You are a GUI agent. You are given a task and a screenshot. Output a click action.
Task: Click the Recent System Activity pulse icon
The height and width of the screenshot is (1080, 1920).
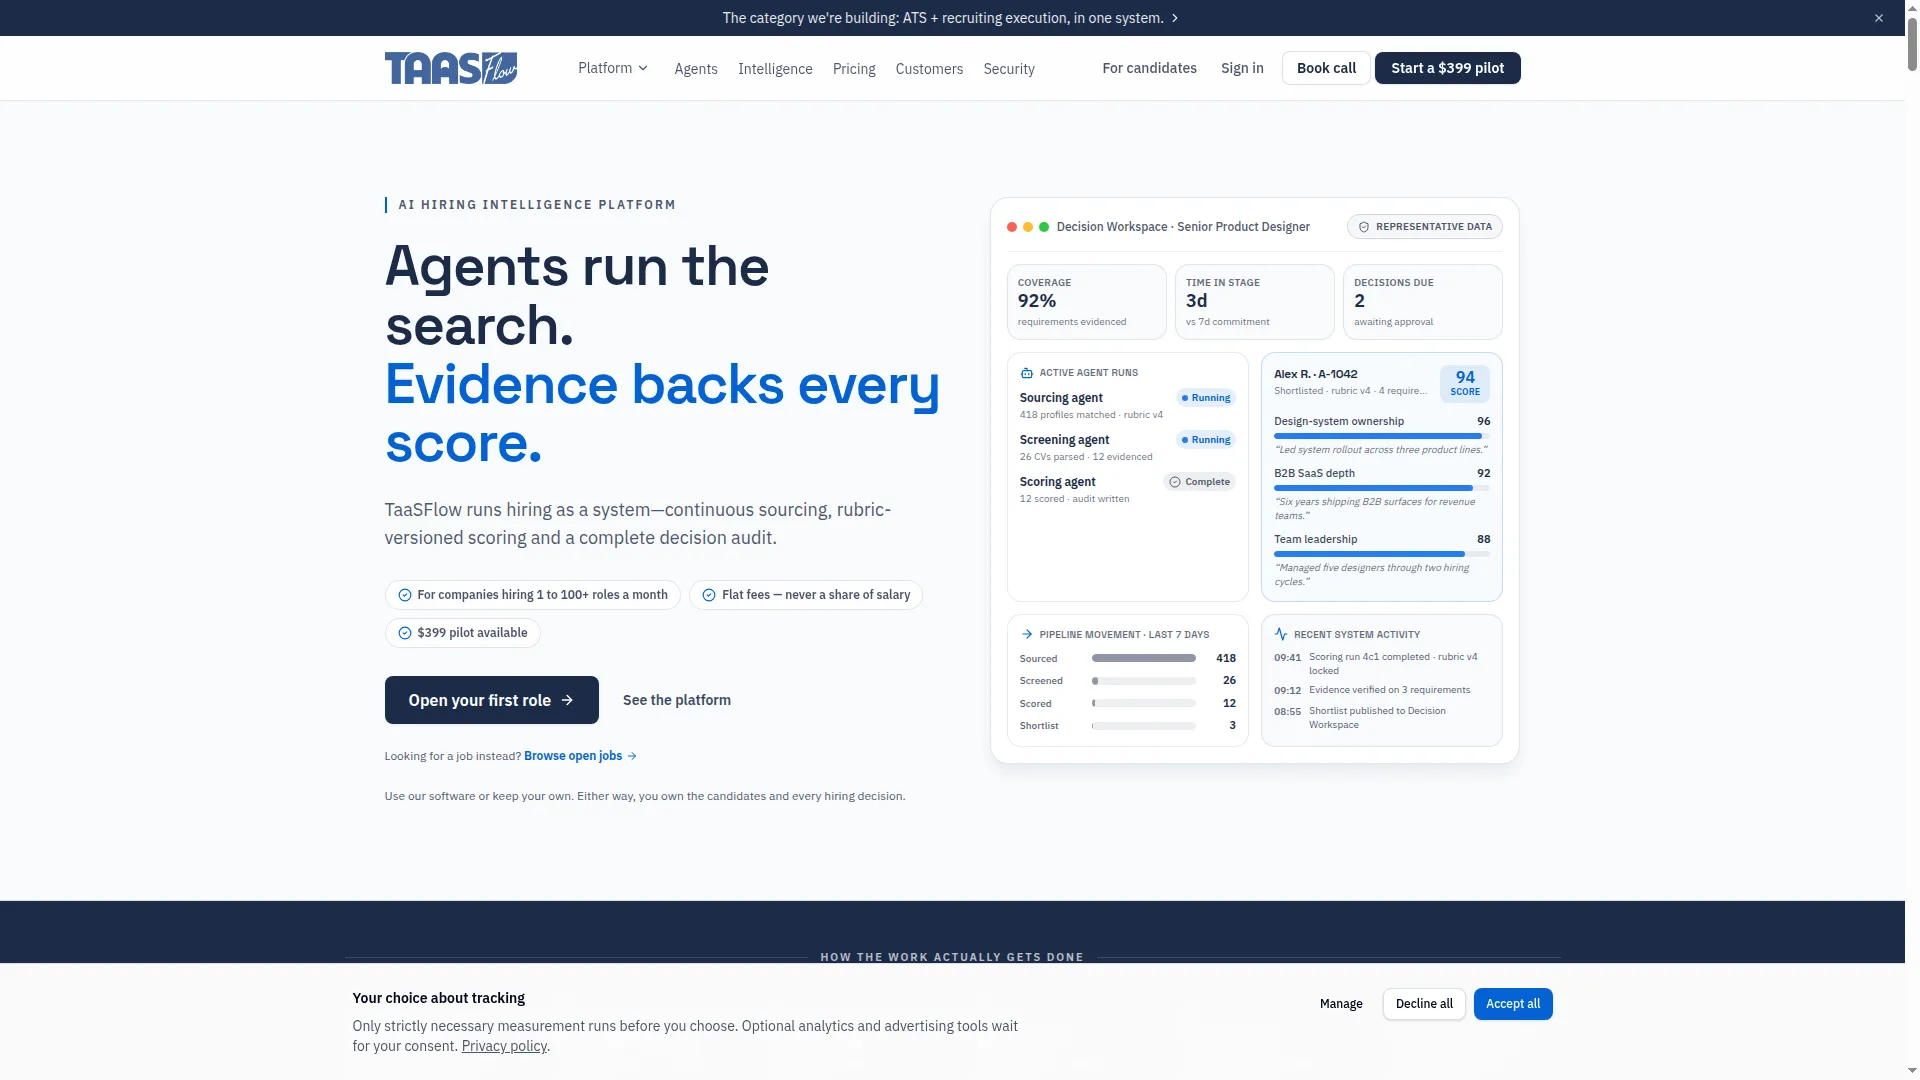[1281, 635]
